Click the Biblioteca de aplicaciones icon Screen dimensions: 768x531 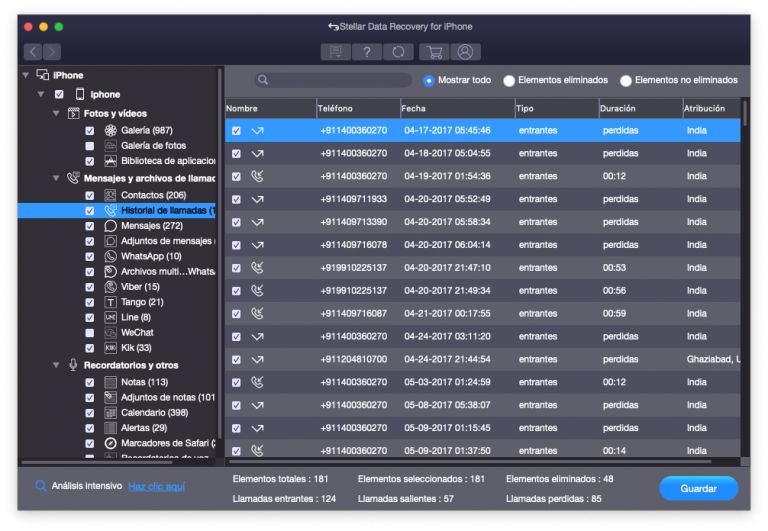coord(111,161)
